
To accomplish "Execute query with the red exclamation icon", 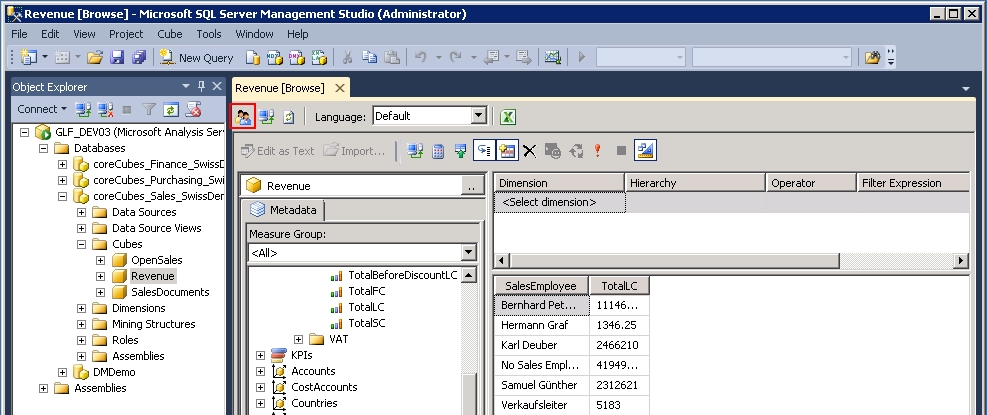I will click(597, 151).
